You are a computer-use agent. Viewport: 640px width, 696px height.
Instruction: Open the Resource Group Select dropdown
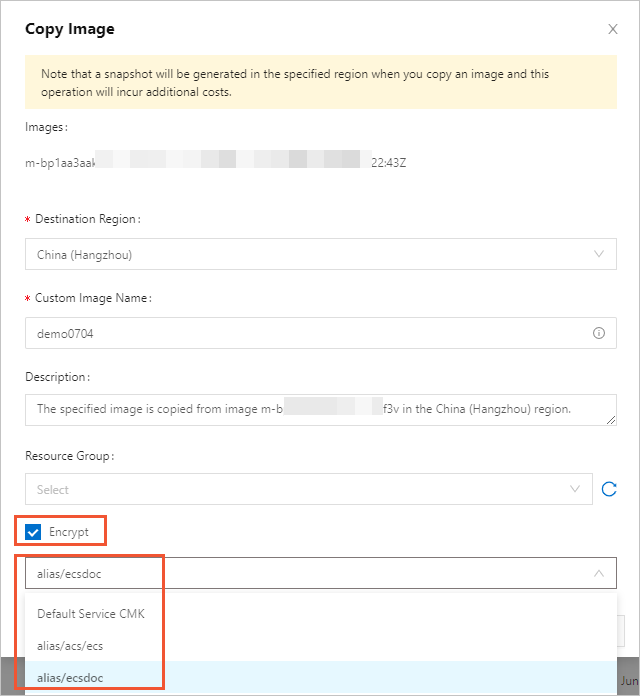click(x=290, y=489)
